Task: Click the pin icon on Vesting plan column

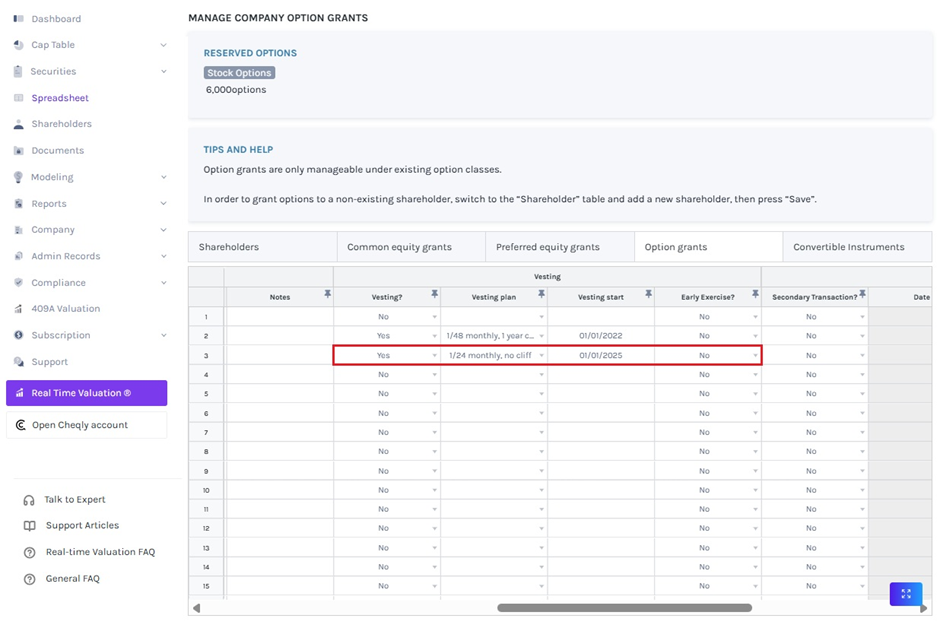Action: 541,294
